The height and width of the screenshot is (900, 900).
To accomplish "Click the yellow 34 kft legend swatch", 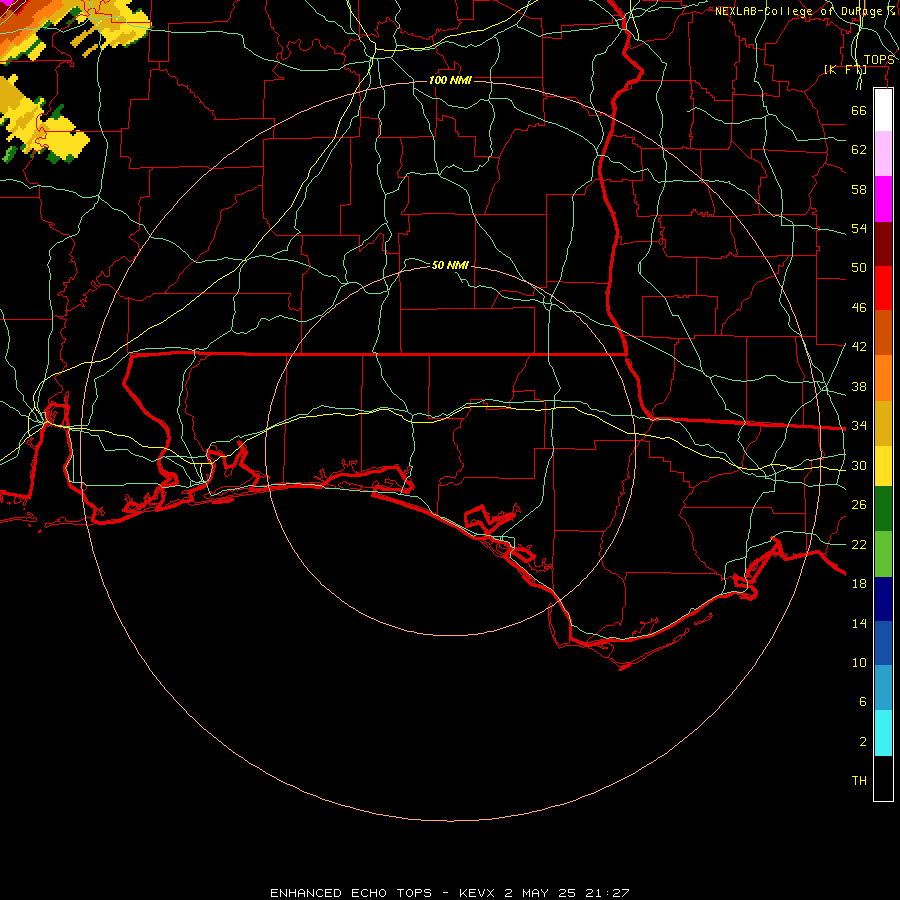I will pyautogui.click(x=883, y=466).
